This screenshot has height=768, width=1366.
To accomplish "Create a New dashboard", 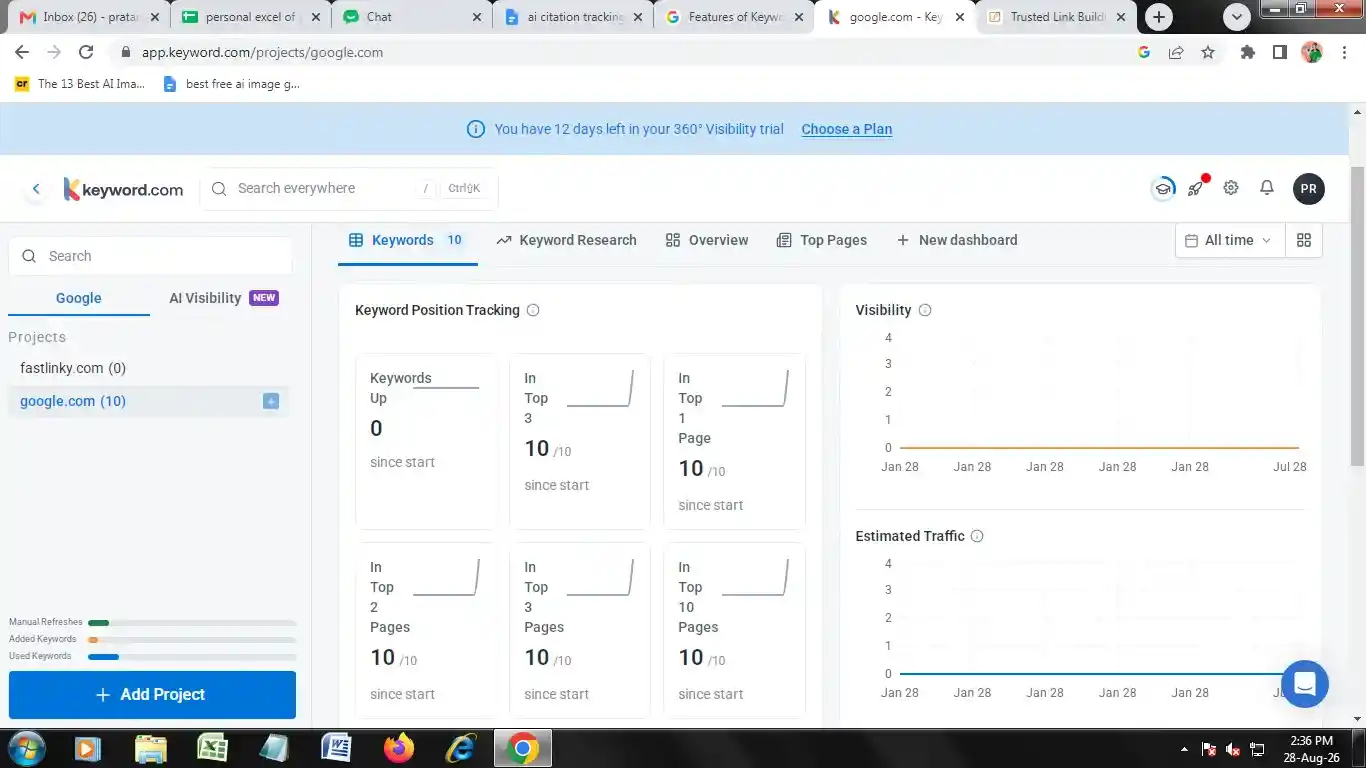I will tap(957, 240).
